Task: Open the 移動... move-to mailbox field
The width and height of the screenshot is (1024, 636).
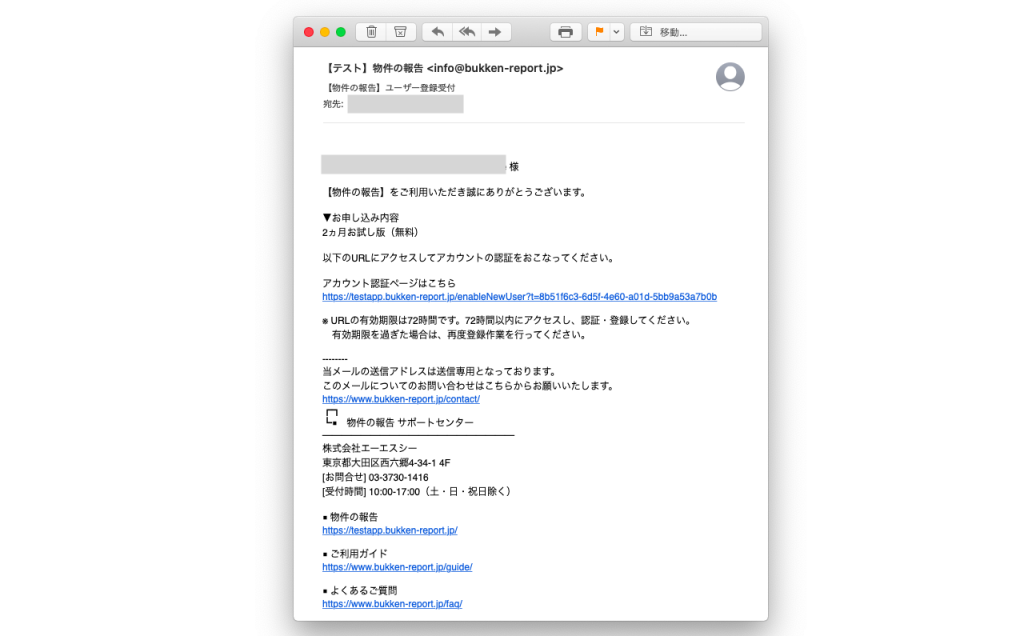Action: pyautogui.click(x=696, y=32)
